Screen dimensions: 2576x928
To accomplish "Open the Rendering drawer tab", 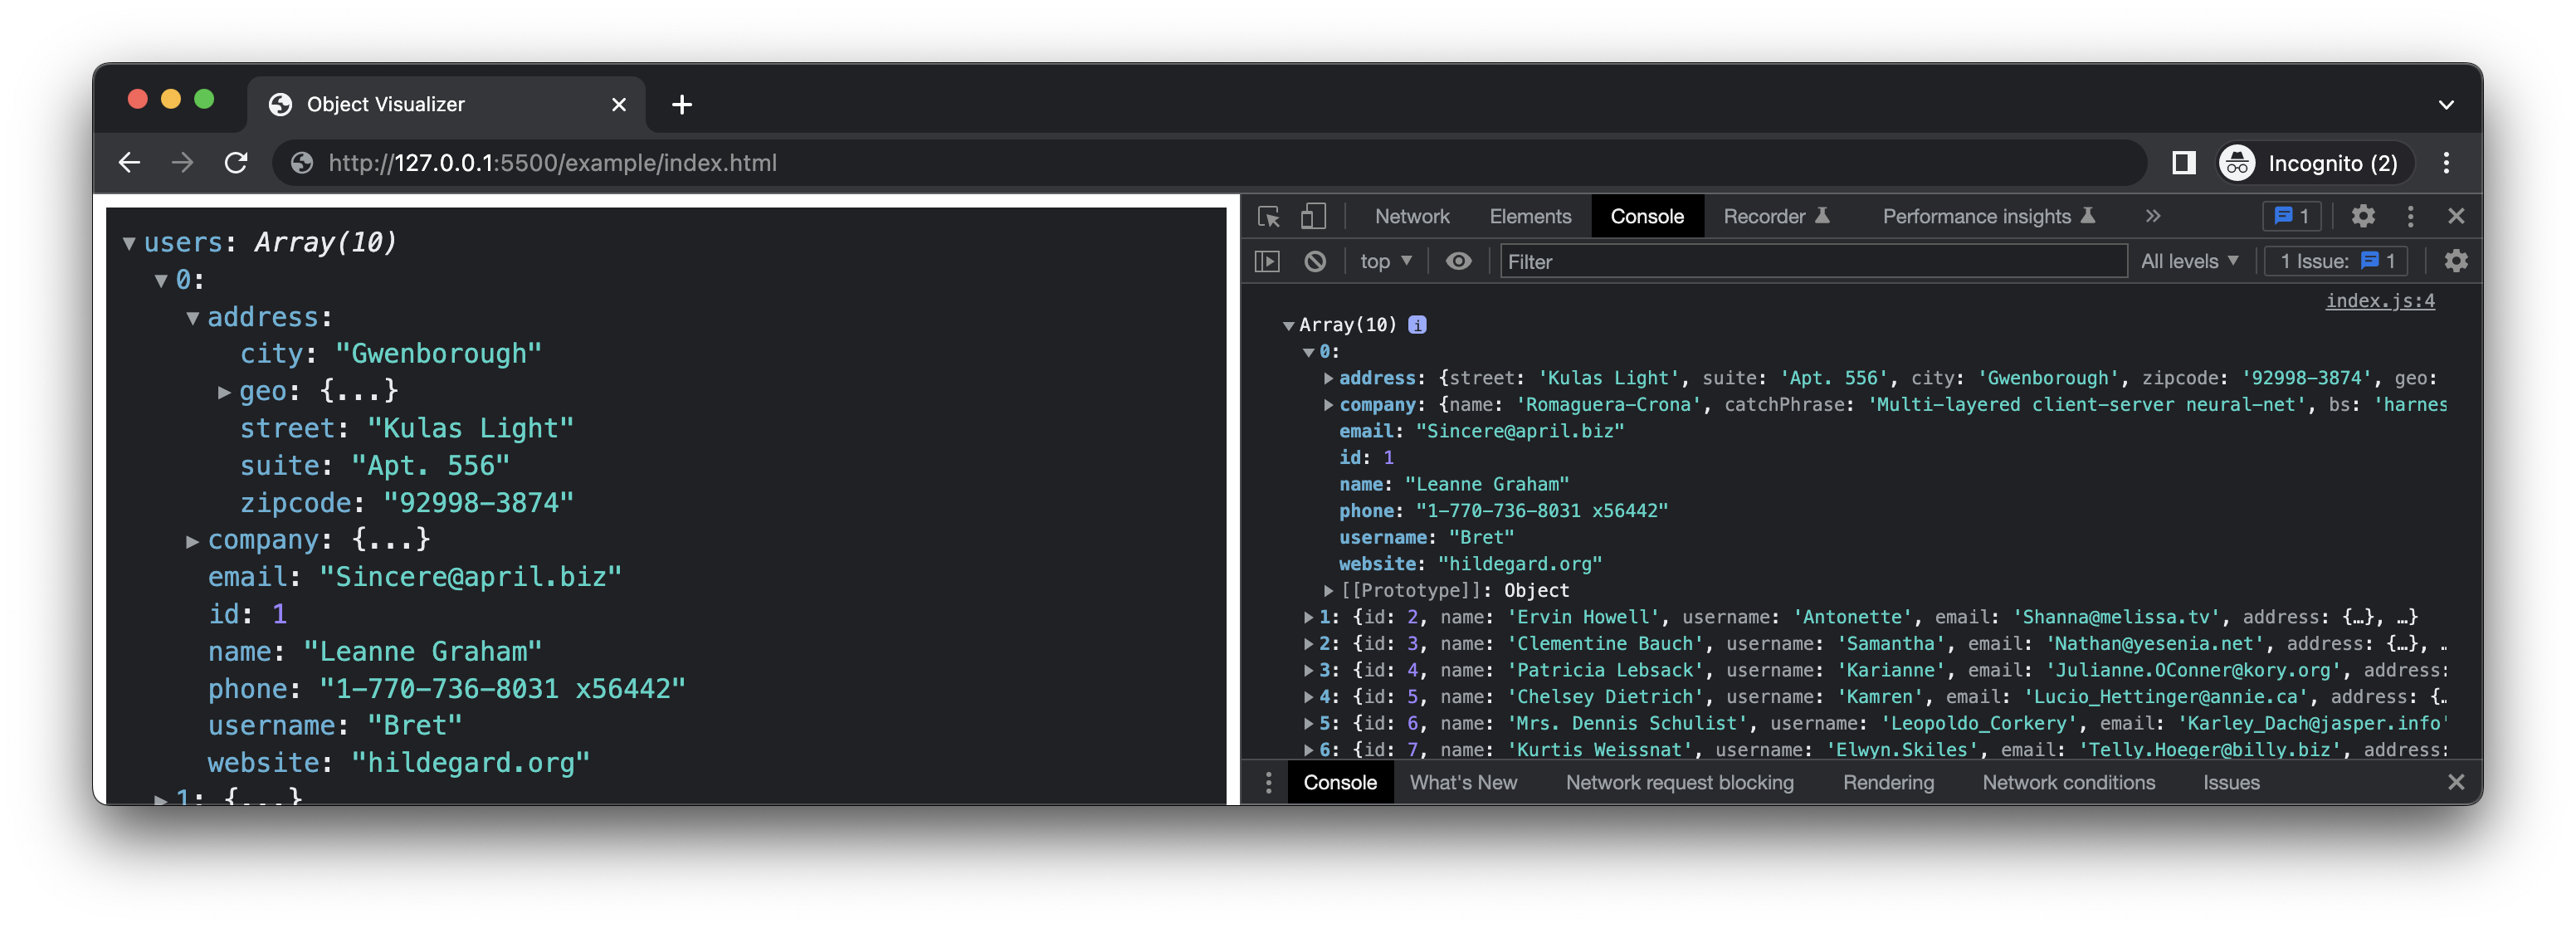I will [1888, 782].
